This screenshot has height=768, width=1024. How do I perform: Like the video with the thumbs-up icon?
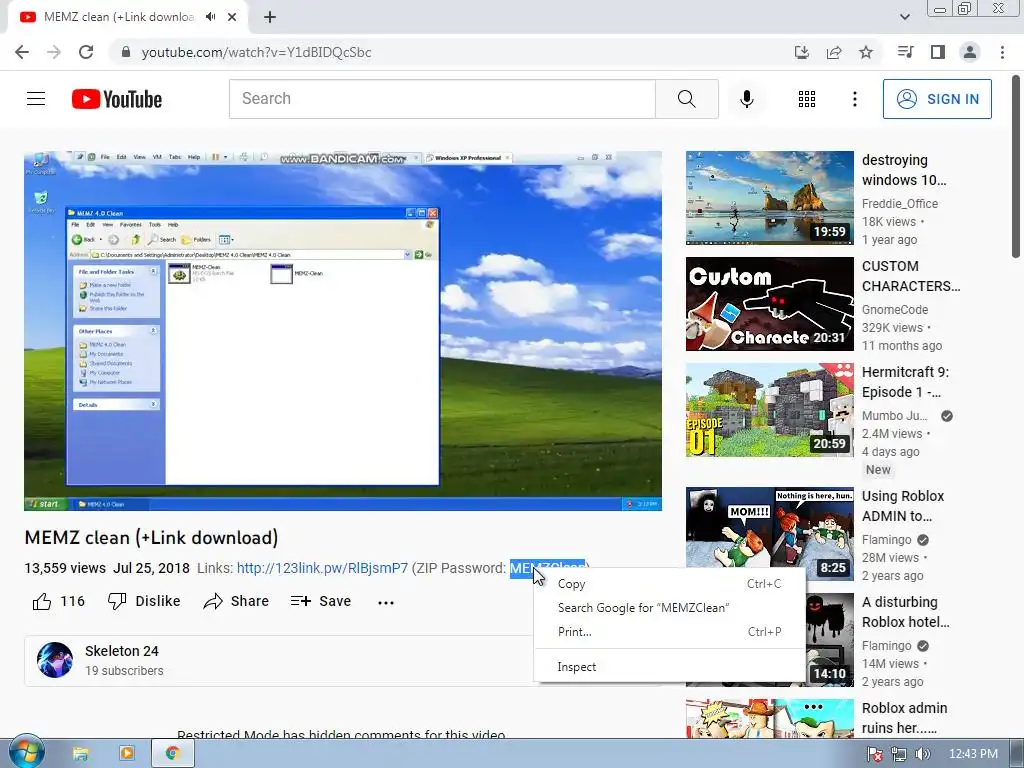click(42, 601)
